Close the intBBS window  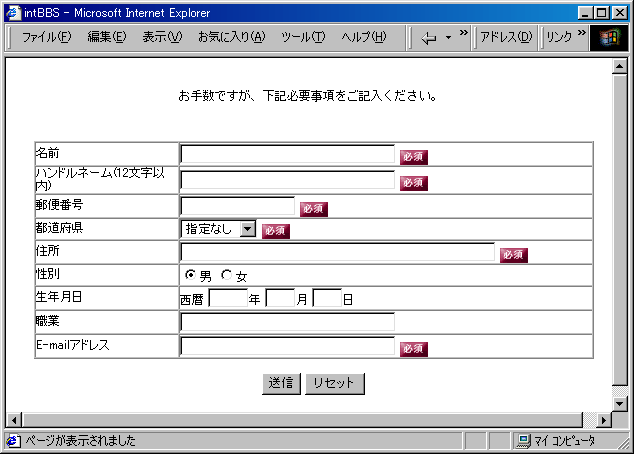(620, 13)
